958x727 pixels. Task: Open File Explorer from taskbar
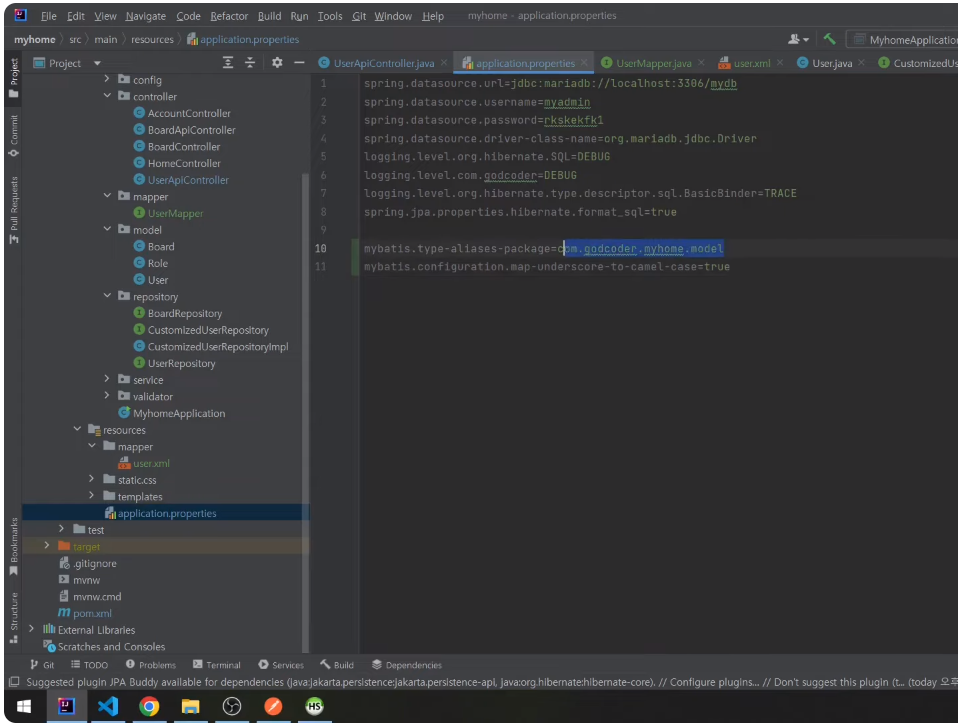pyautogui.click(x=191, y=707)
